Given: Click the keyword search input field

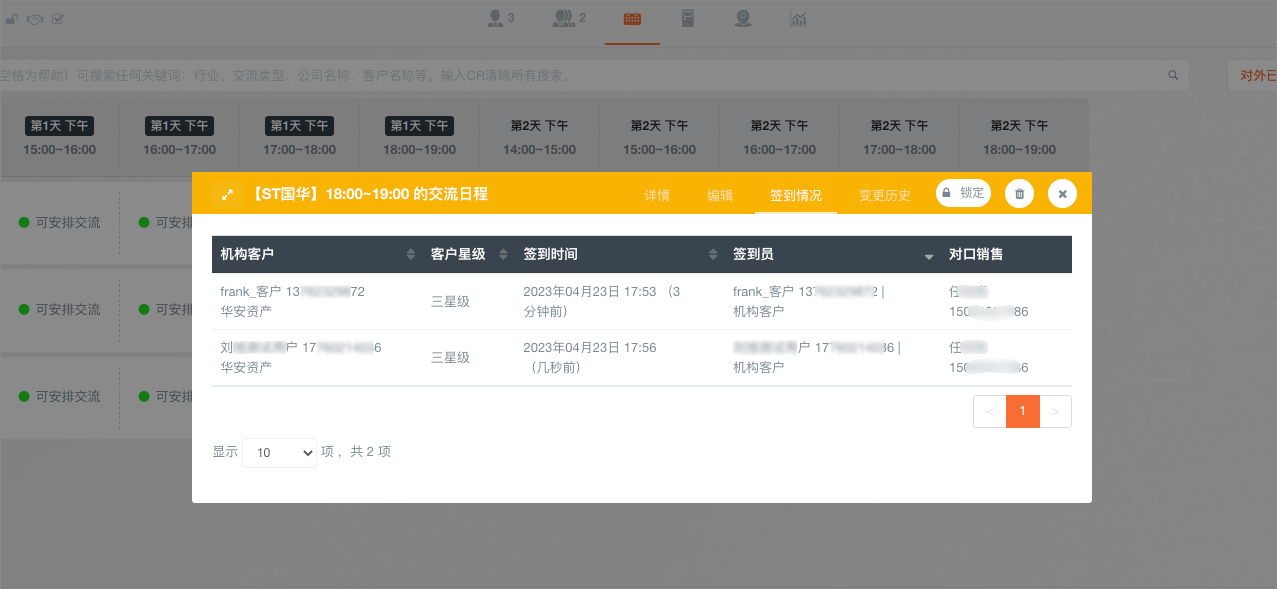Looking at the screenshot, I should click(580, 75).
